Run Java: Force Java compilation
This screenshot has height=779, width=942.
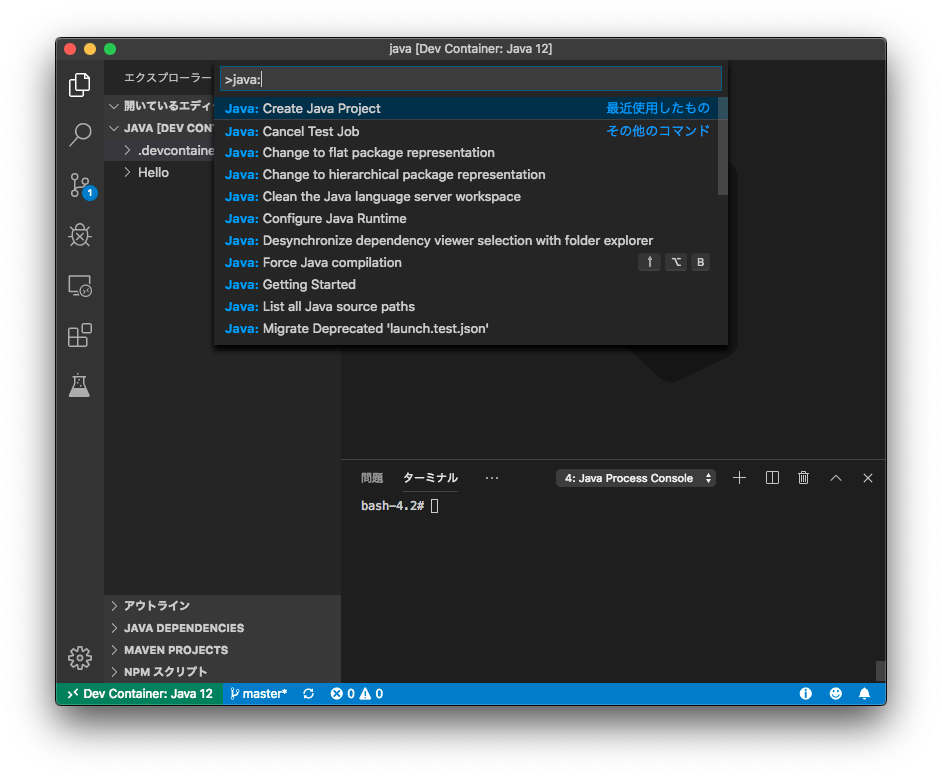coord(466,262)
